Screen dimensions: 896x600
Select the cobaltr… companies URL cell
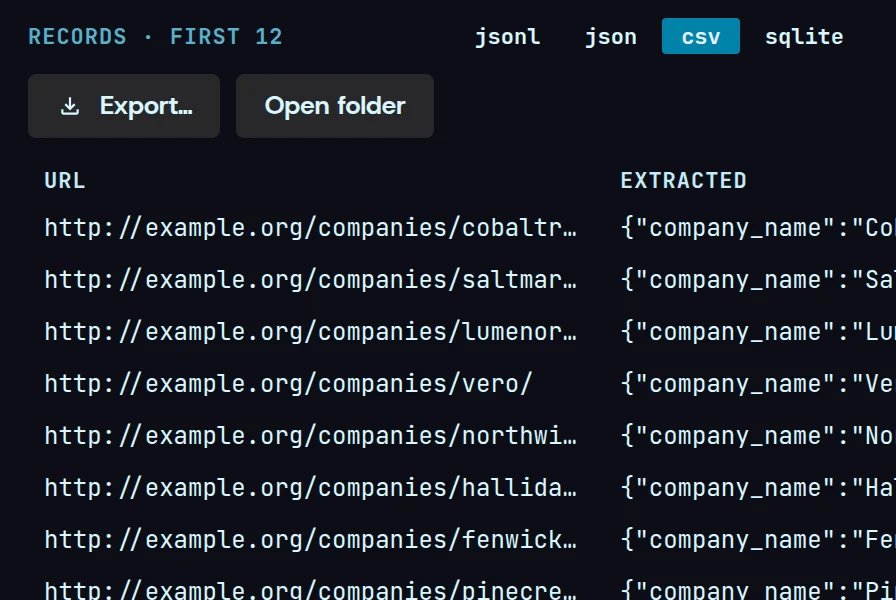[311, 228]
